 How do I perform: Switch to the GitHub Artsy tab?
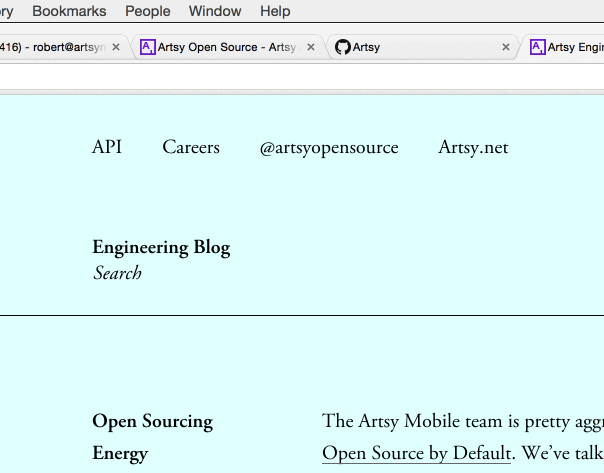tap(422, 47)
